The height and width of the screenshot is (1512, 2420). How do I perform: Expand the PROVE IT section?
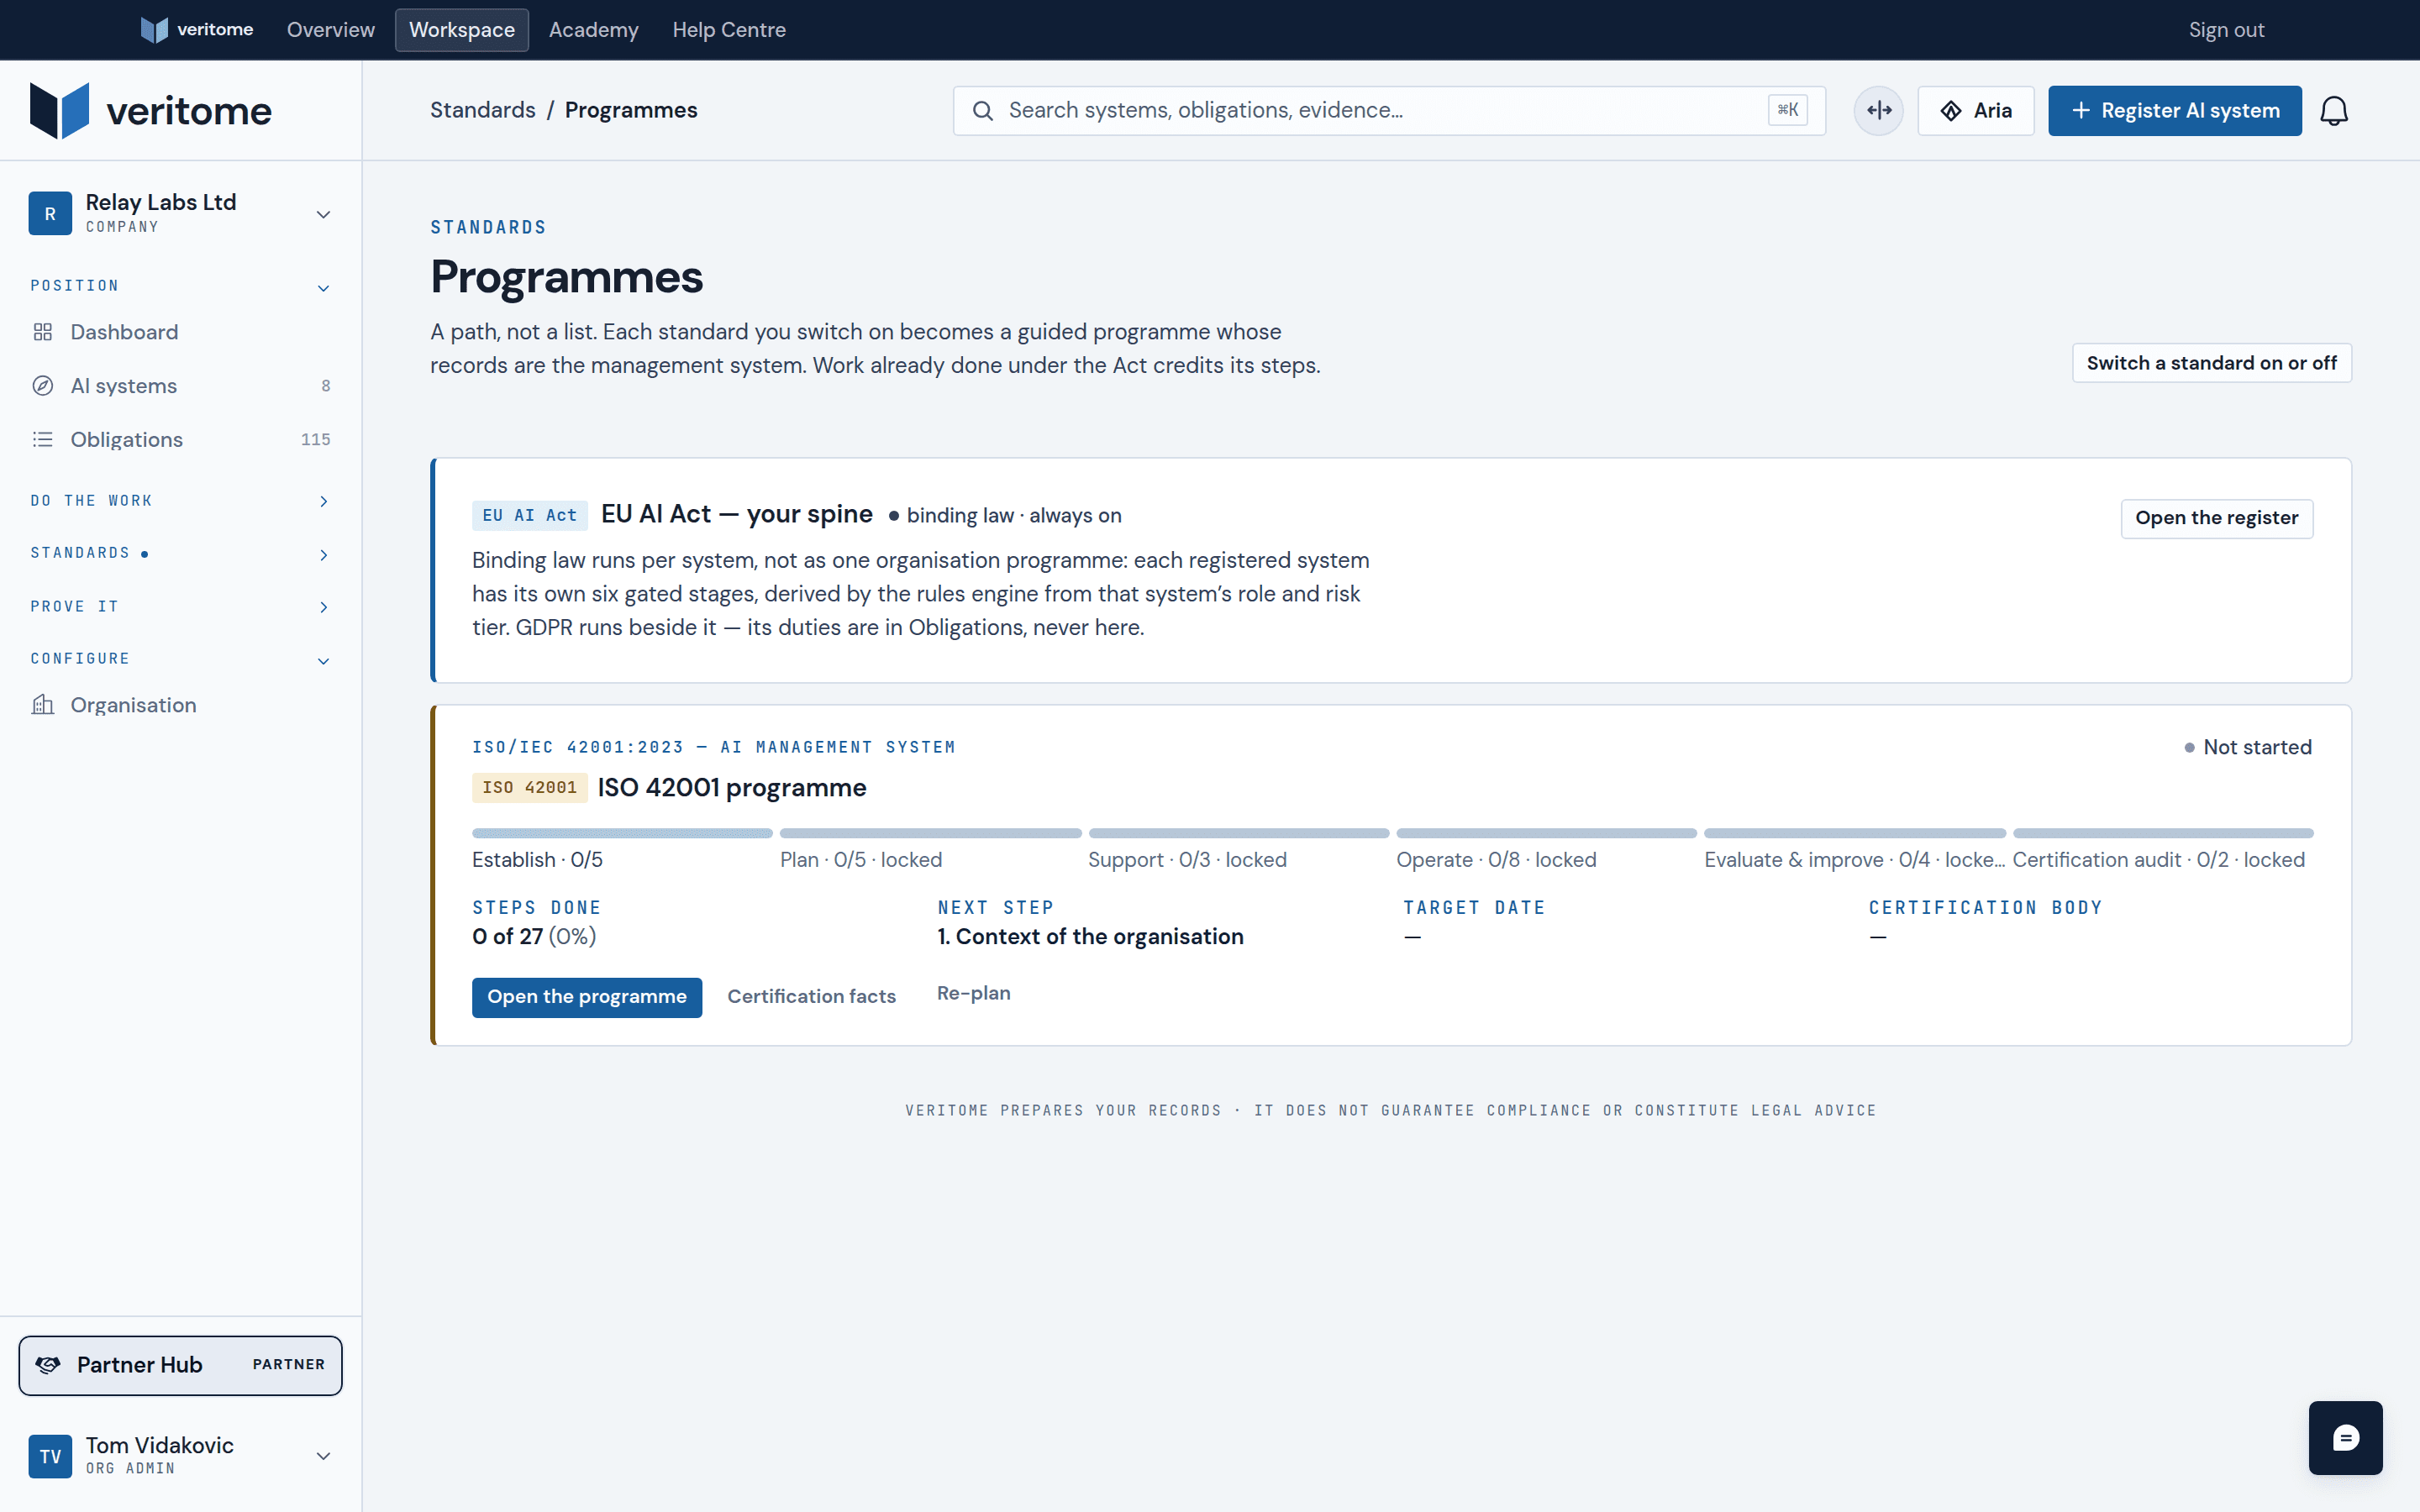tap(323, 607)
